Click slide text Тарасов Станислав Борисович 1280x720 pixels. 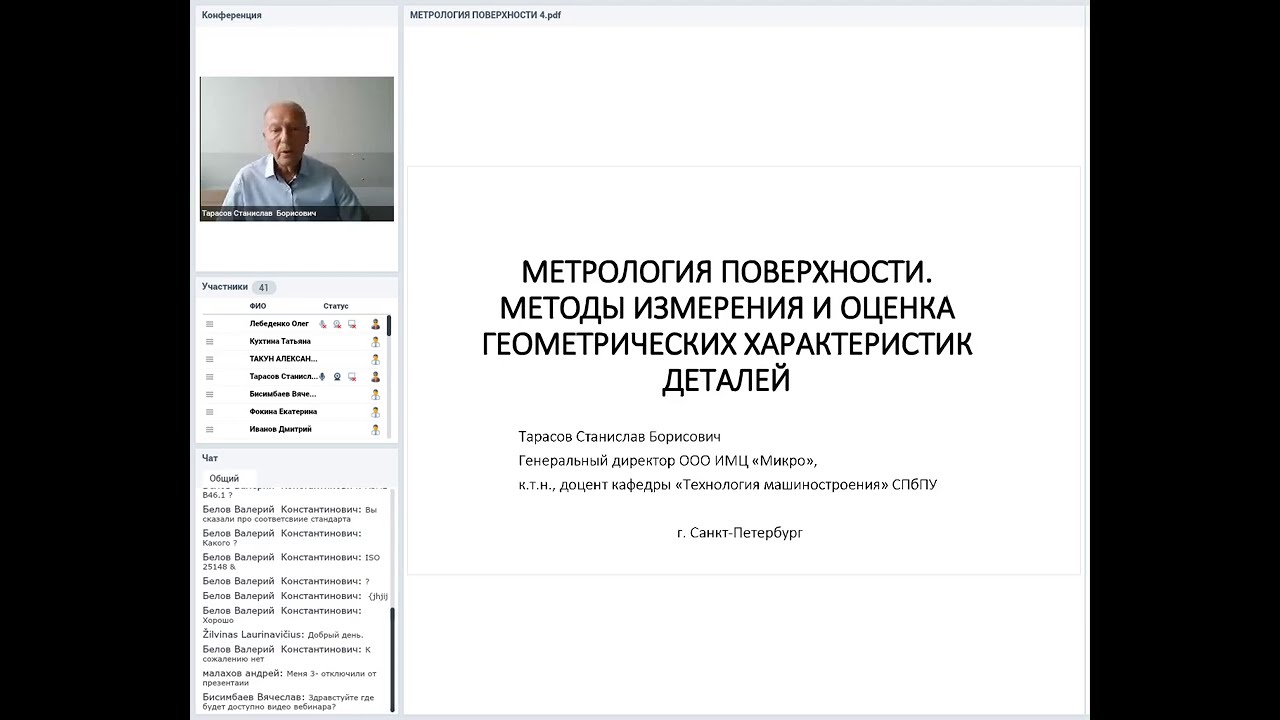click(619, 437)
